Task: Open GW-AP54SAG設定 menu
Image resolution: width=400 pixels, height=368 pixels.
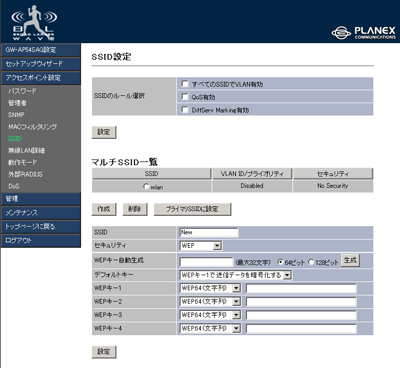Action: coord(41,50)
